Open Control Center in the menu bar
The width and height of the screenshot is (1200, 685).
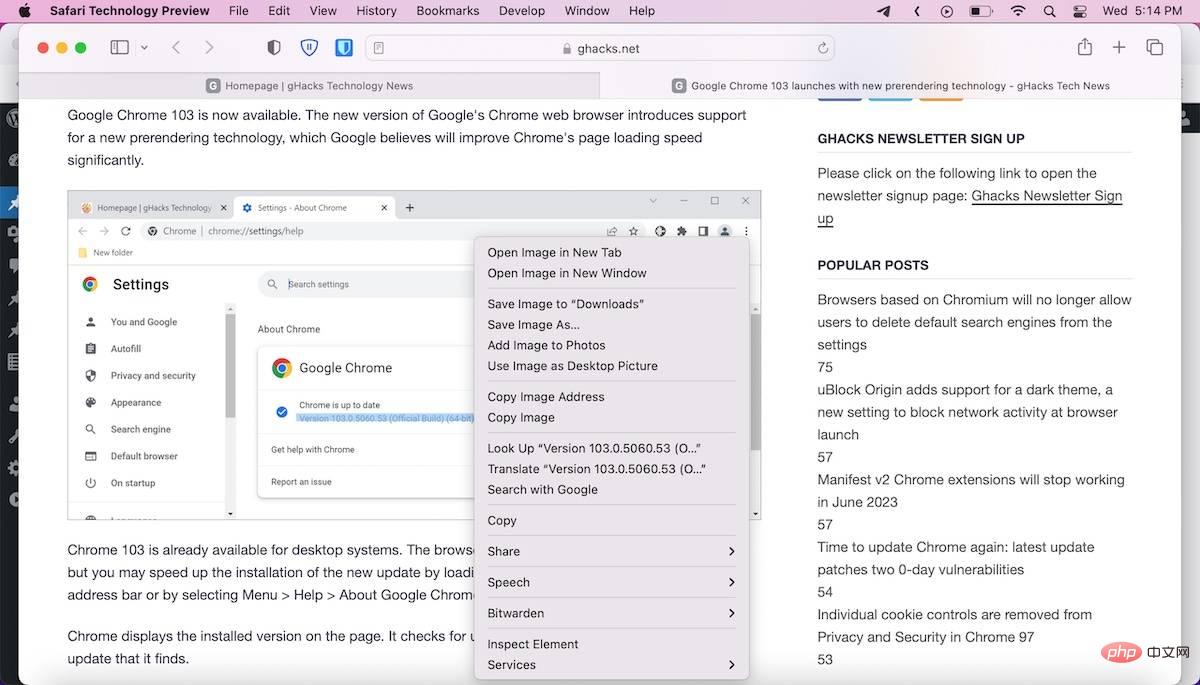tap(1079, 11)
